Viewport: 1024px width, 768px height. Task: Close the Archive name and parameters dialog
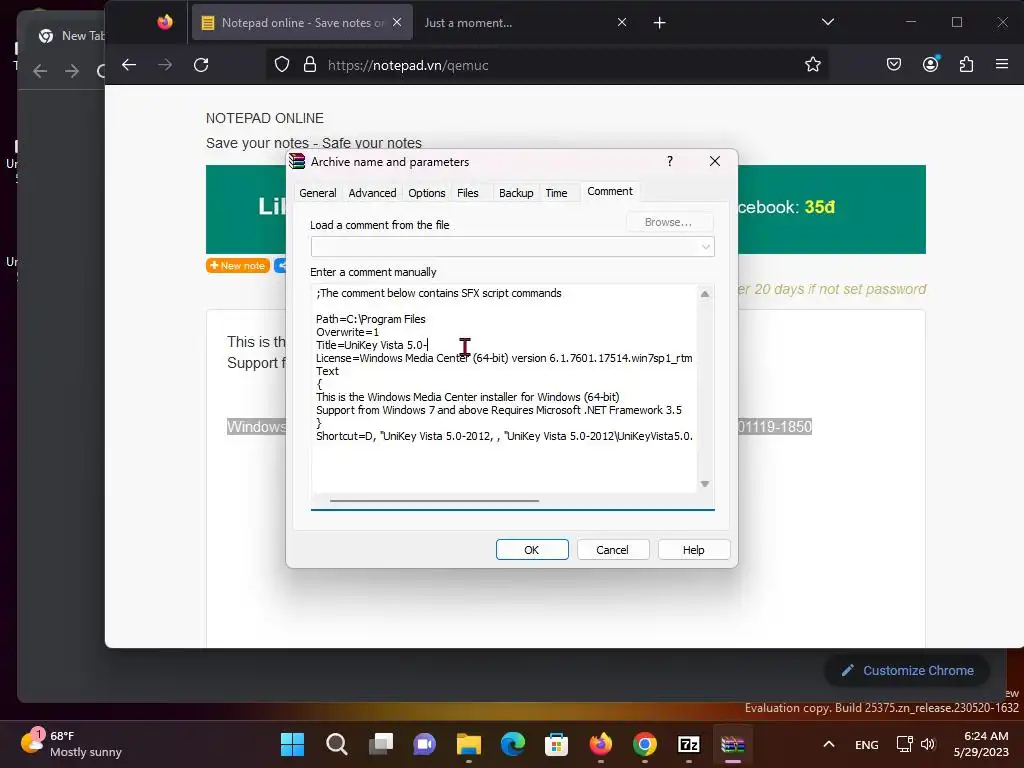click(714, 161)
